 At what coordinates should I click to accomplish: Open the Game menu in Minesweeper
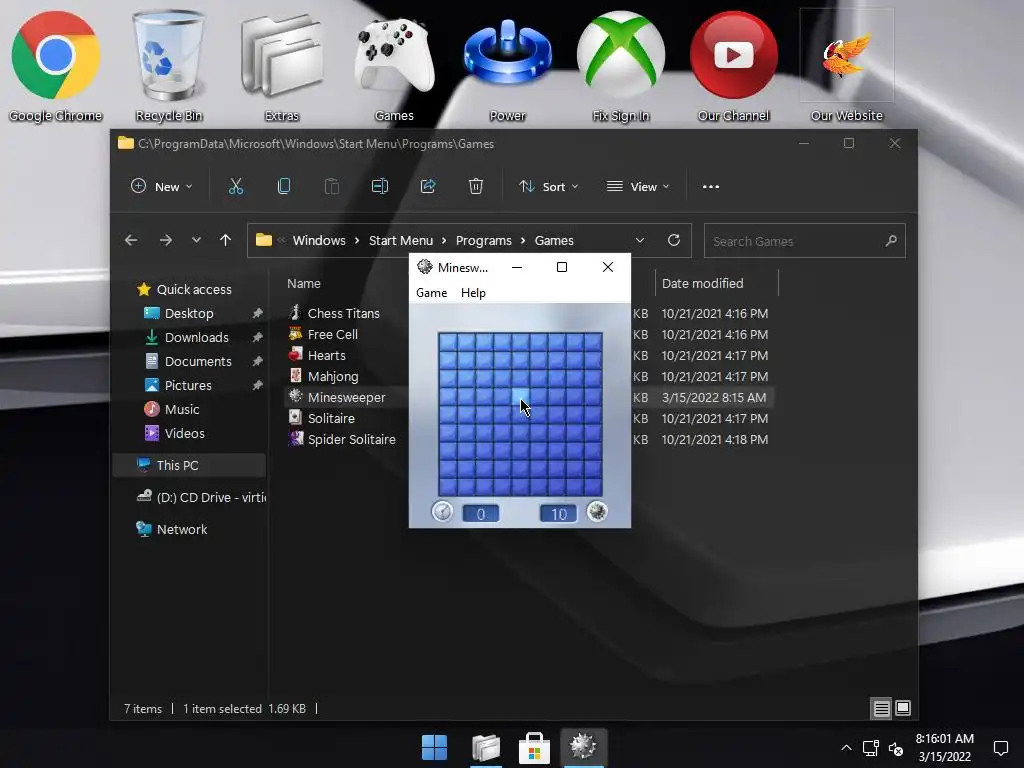432,293
